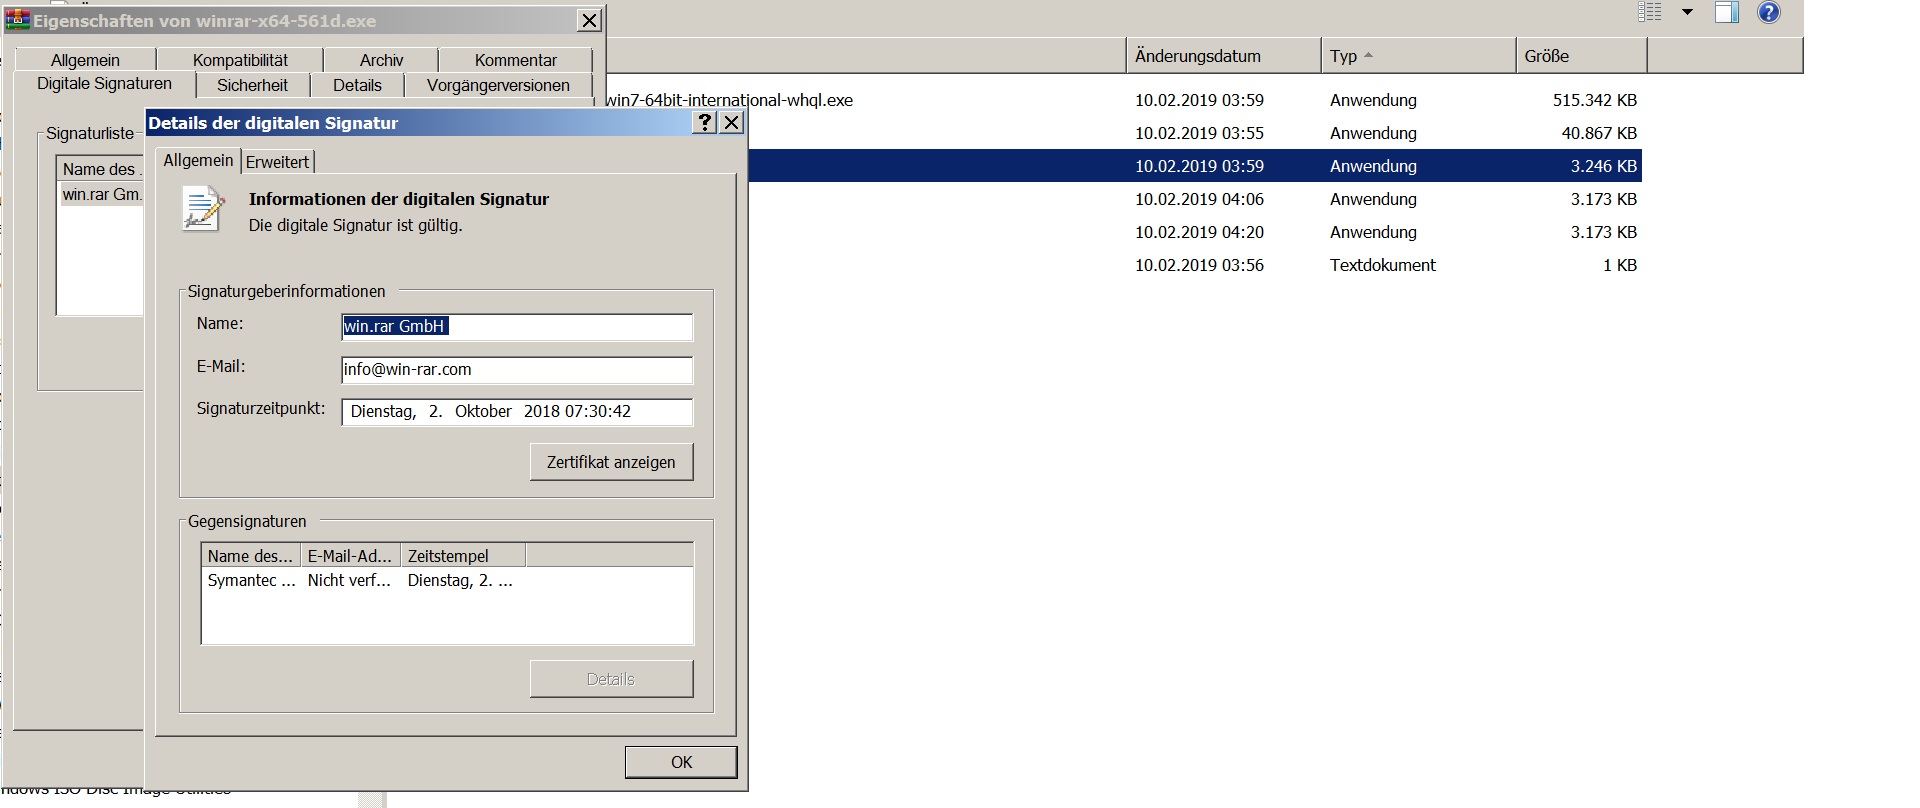Open the Kommentar tab
Viewport: 1920px width, 808px height.
pos(516,60)
